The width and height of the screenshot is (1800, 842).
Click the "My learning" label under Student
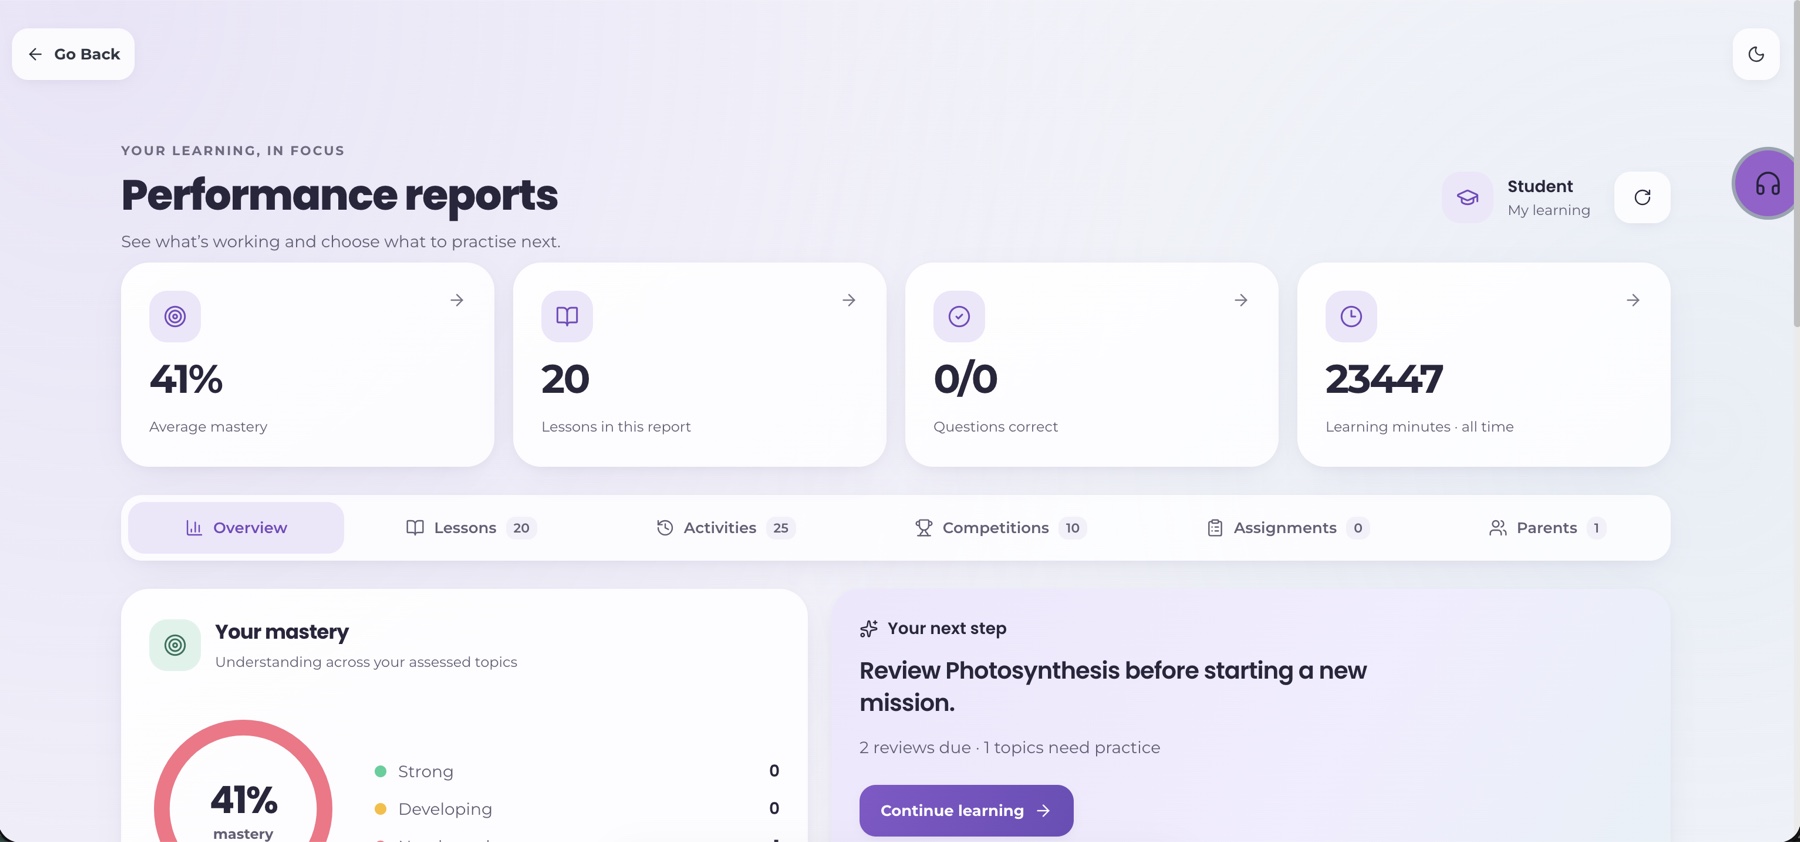point(1549,210)
